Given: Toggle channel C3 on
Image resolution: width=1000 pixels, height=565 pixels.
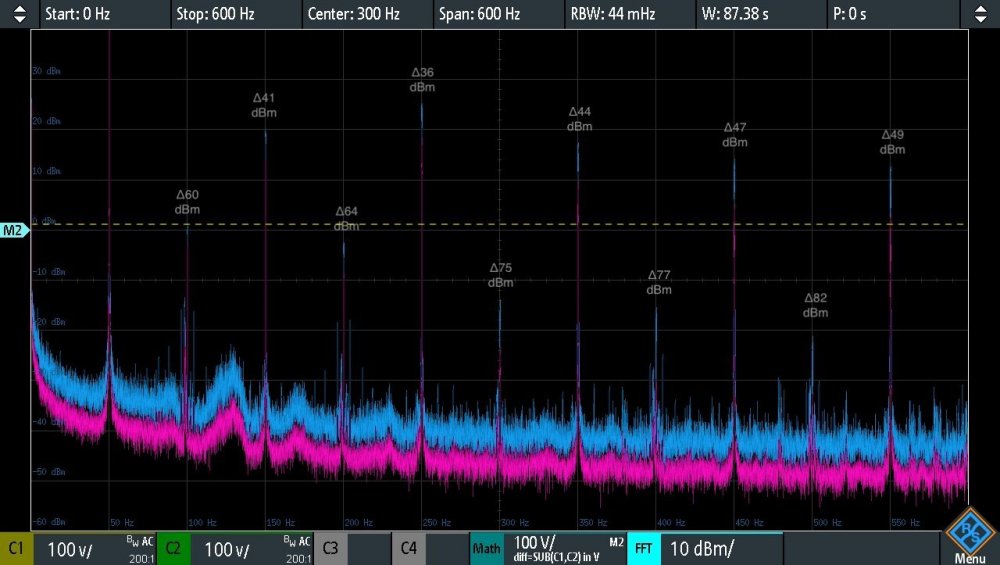Looking at the screenshot, I should [x=330, y=549].
